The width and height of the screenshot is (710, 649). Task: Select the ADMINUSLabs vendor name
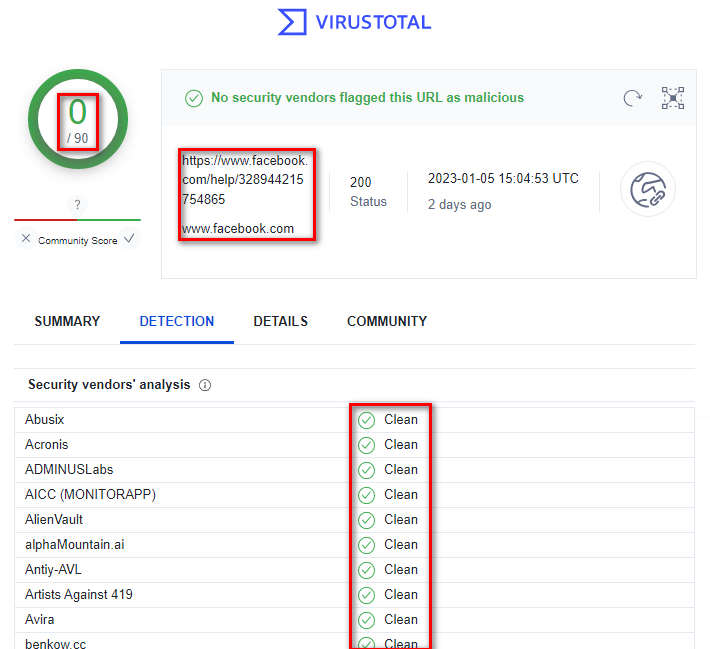pyautogui.click(x=69, y=470)
